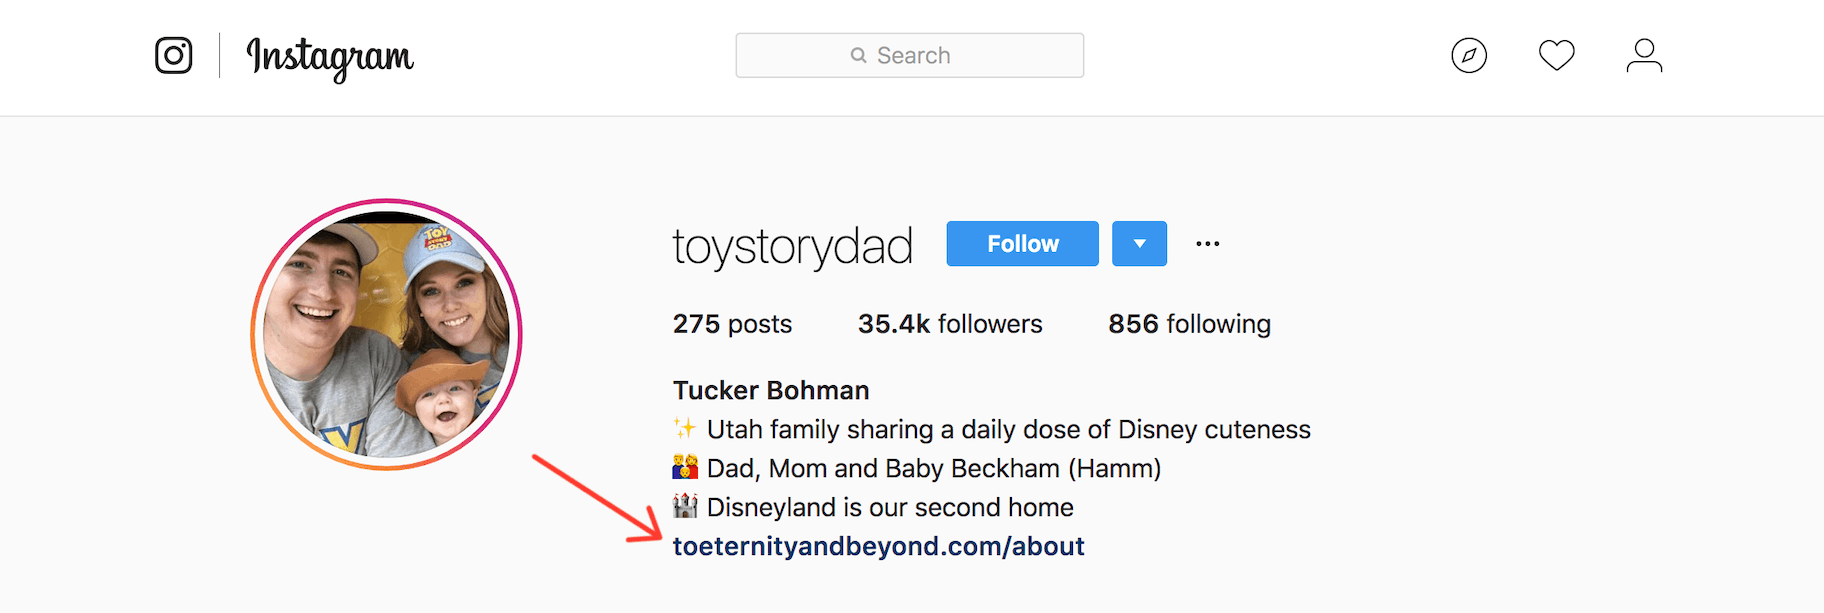Image resolution: width=1824 pixels, height=613 pixels.
Task: Click the castle emoji beside Disneyland line
Action: pos(685,507)
